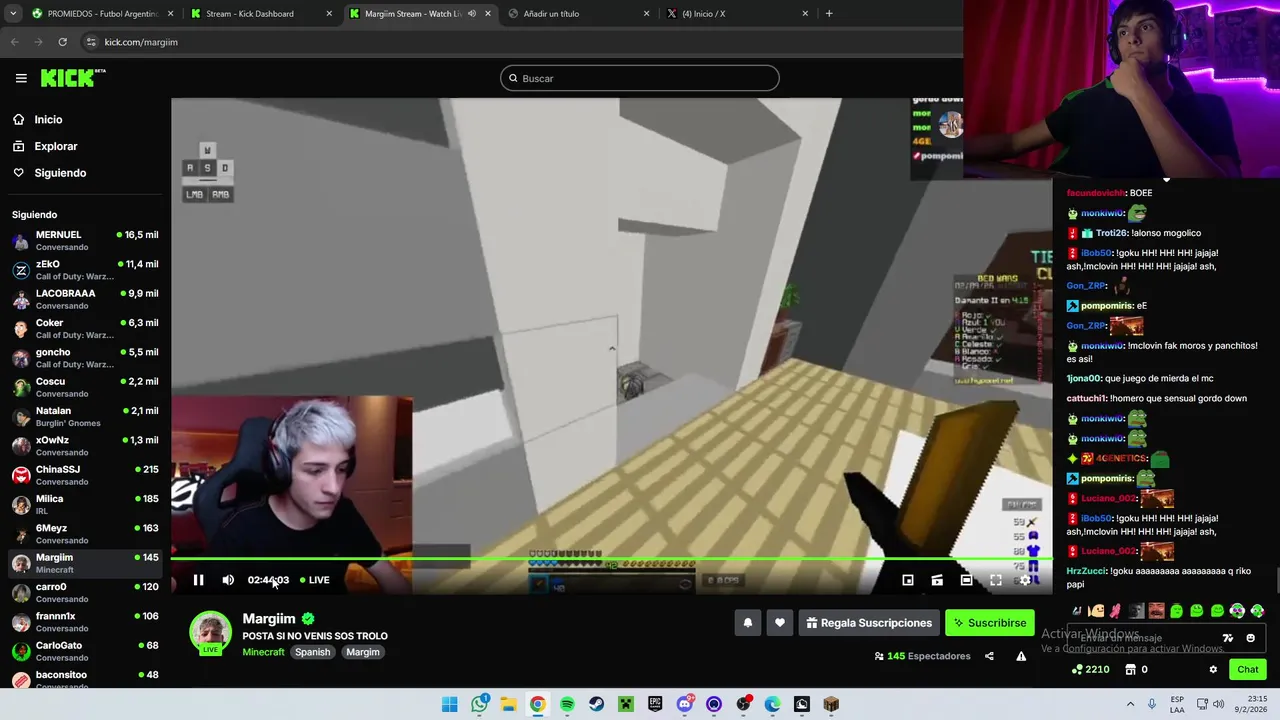
Task: Reload the page
Action: click(62, 42)
